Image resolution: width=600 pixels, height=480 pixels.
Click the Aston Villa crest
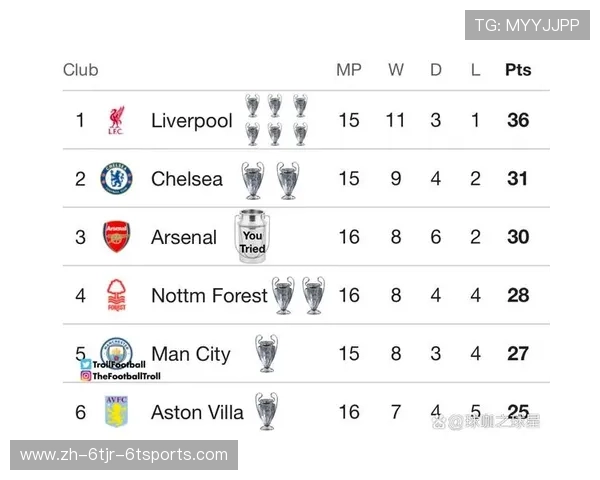[116, 411]
